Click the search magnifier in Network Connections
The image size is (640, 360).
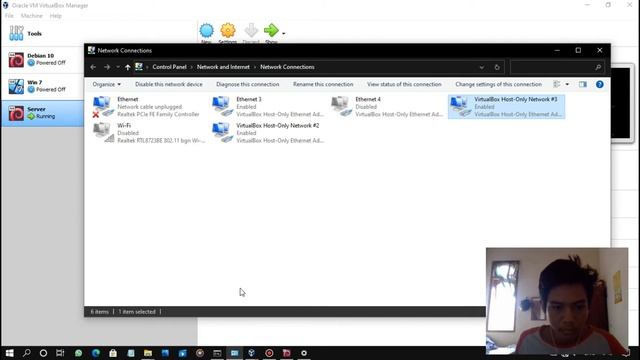tap(598, 67)
